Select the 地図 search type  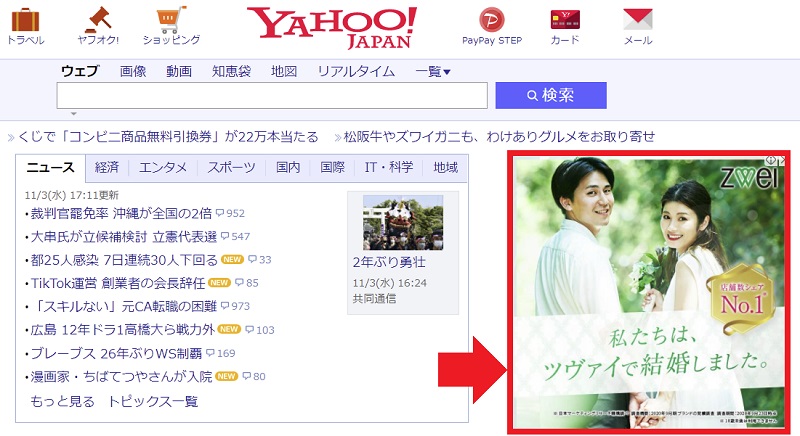[x=284, y=71]
